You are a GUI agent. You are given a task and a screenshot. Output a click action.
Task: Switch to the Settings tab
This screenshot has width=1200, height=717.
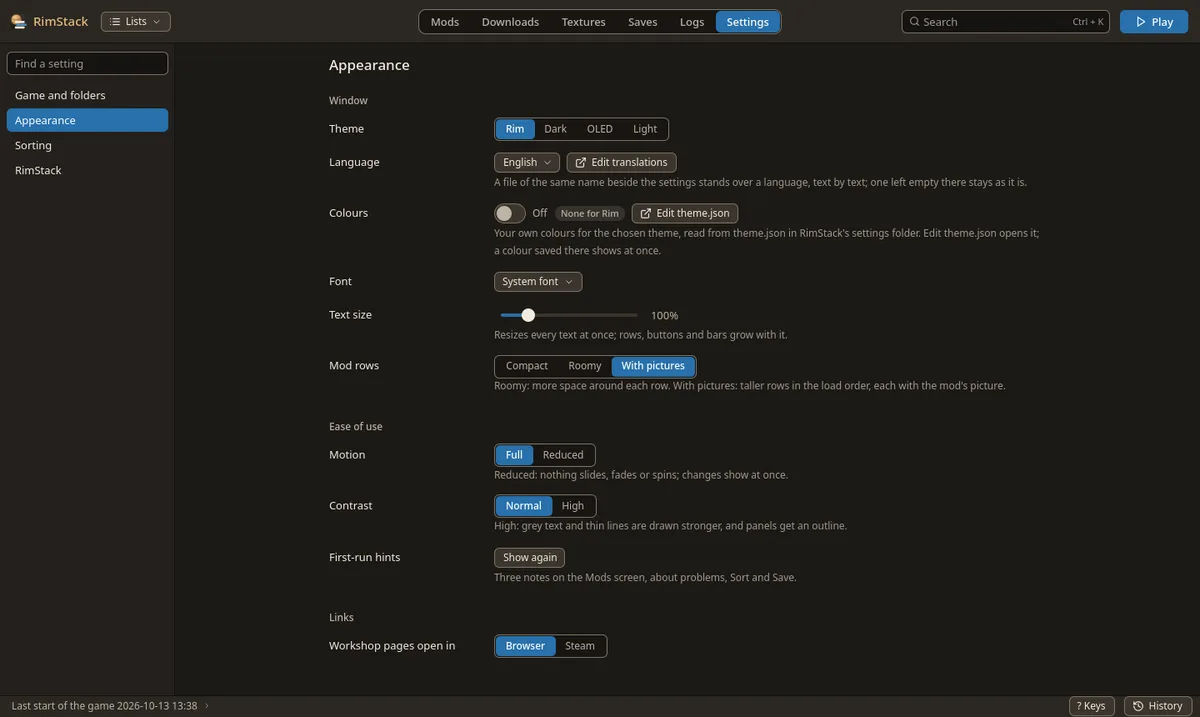(748, 22)
